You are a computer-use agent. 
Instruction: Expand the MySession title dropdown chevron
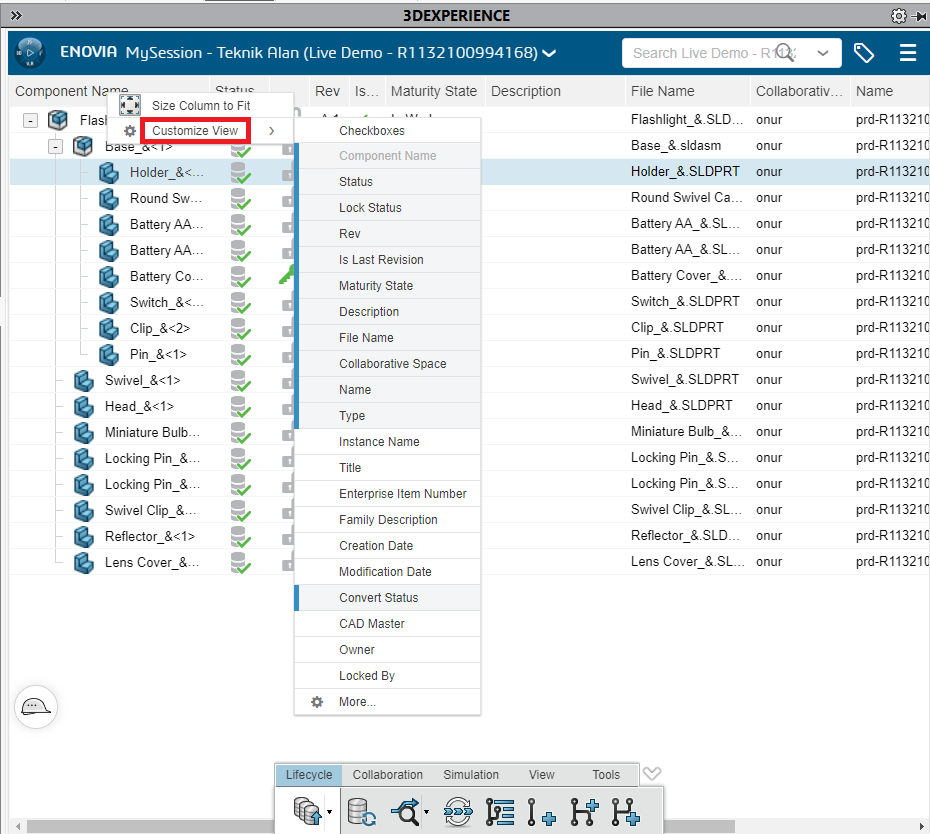tap(550, 53)
